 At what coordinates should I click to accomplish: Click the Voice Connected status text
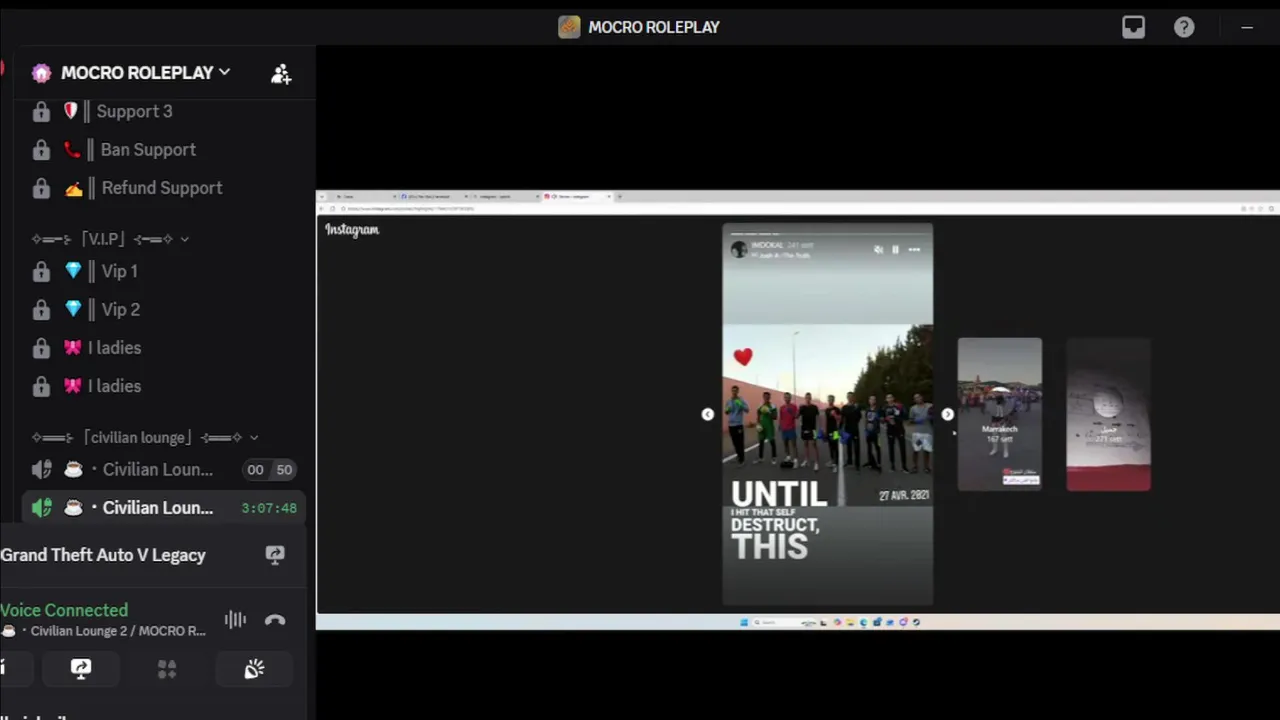point(64,609)
